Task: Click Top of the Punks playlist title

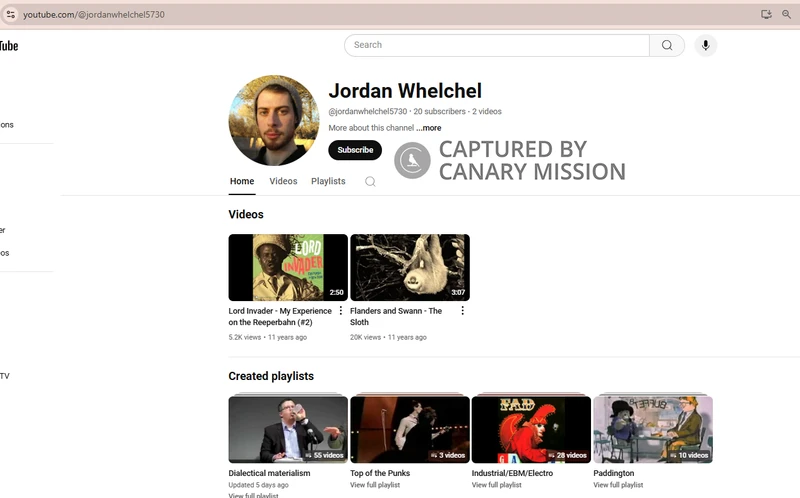Action: coord(380,473)
